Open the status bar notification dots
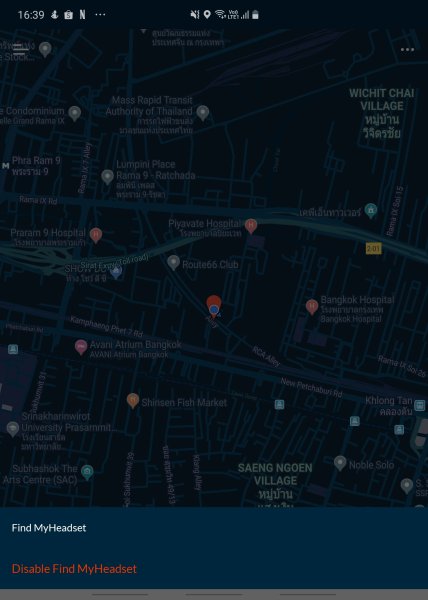Screen dimensions: 428x600 100,15
